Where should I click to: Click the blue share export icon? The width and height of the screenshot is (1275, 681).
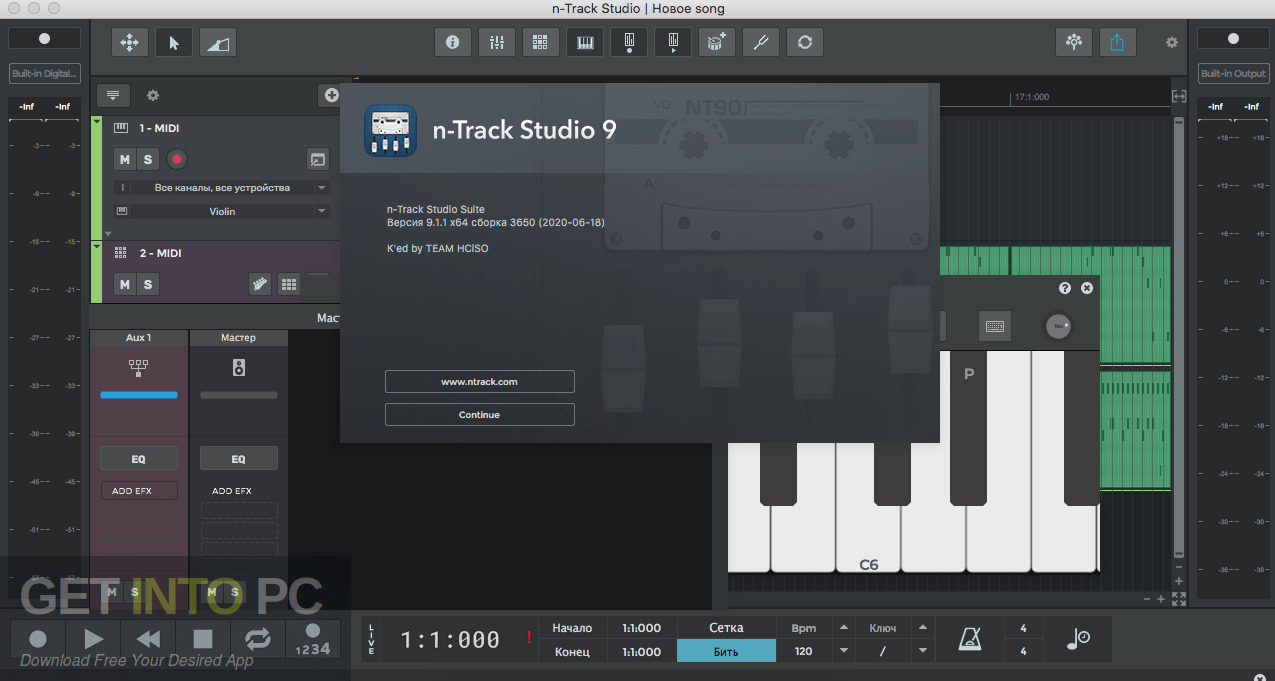pos(1117,42)
